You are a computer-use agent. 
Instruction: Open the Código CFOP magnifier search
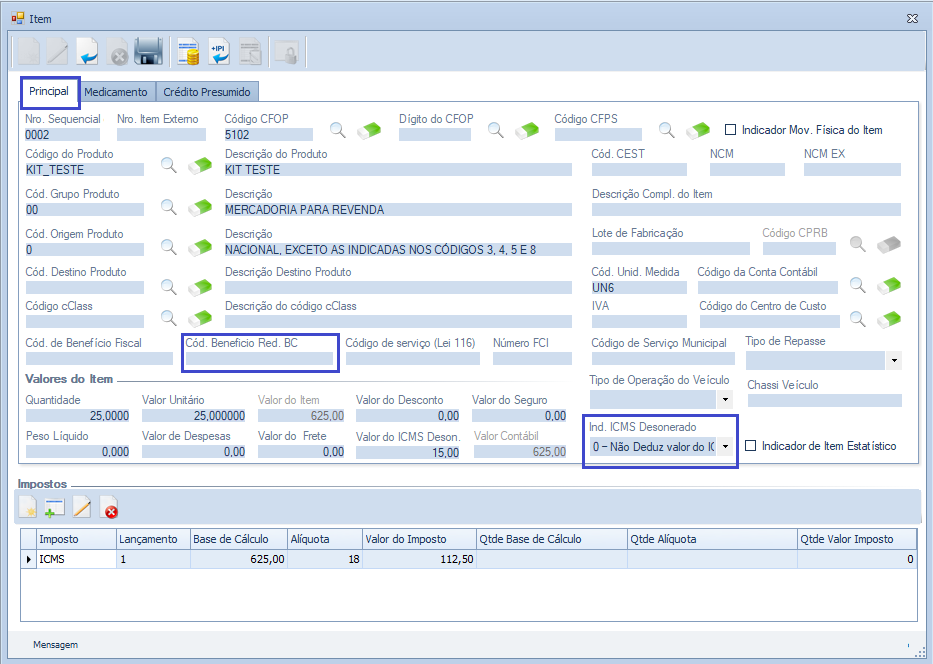pyautogui.click(x=338, y=130)
